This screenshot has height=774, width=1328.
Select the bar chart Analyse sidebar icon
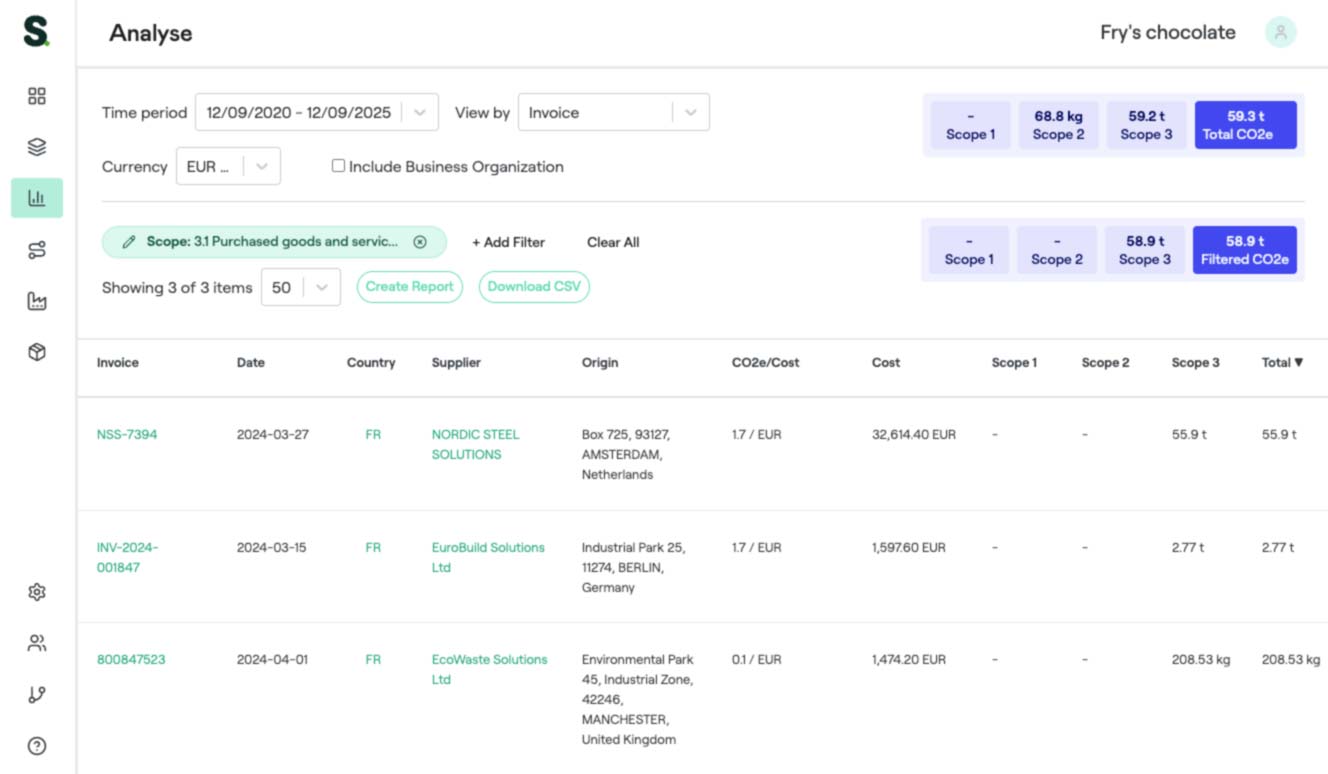[x=37, y=198]
